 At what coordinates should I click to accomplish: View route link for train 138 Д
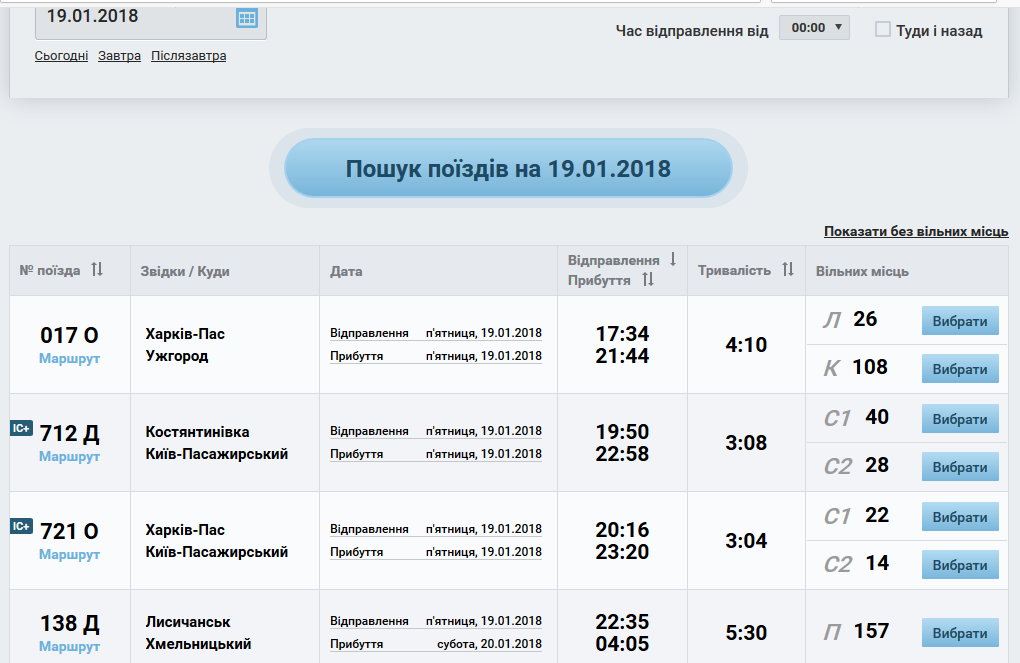(69, 646)
